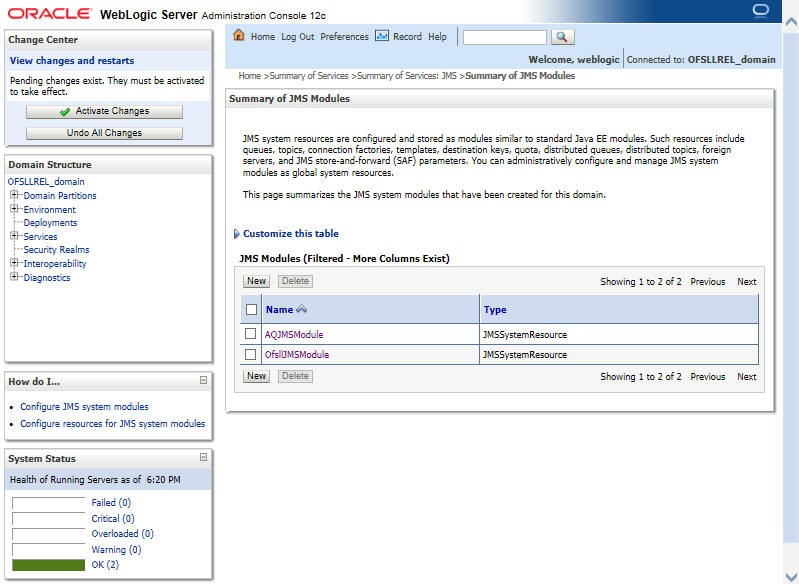Click the green check on Activate Changes
The height and width of the screenshot is (584, 799).
pos(65,112)
